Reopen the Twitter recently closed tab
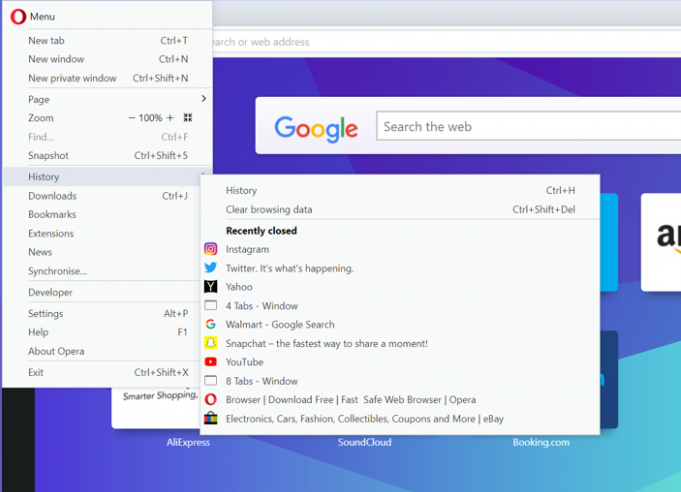This screenshot has height=492, width=681. click(289, 268)
